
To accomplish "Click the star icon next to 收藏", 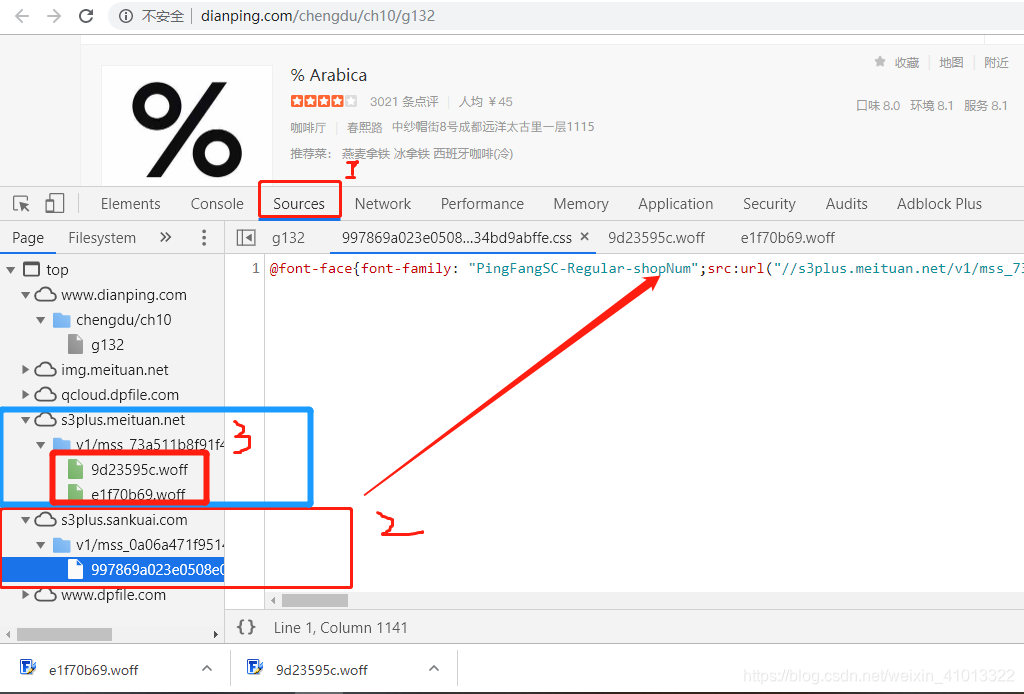I will coord(880,61).
